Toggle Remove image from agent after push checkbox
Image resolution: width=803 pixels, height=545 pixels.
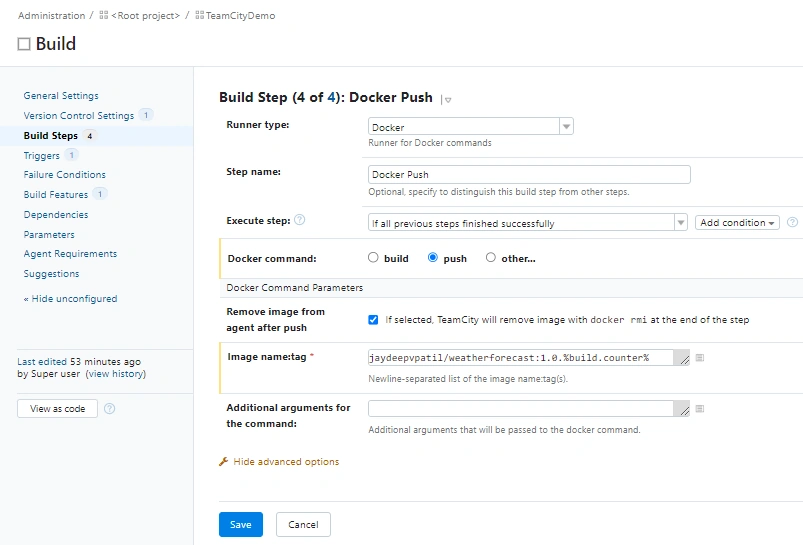(x=373, y=320)
